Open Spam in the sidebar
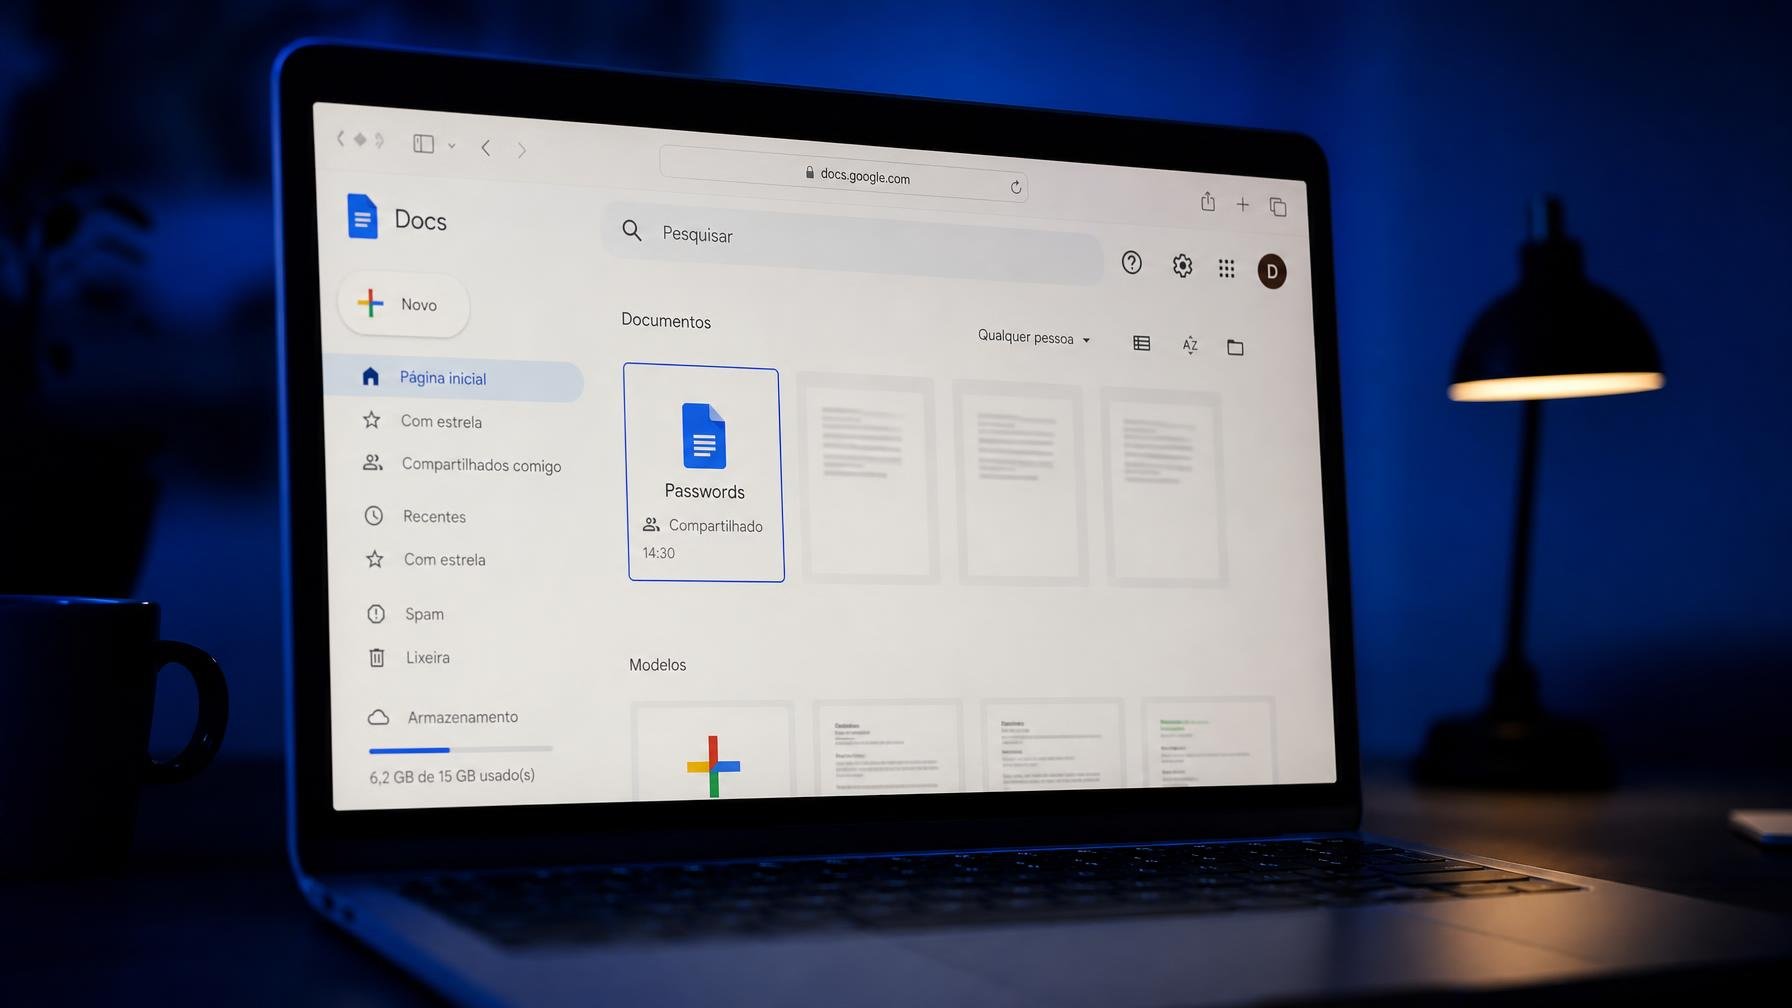 [405, 614]
